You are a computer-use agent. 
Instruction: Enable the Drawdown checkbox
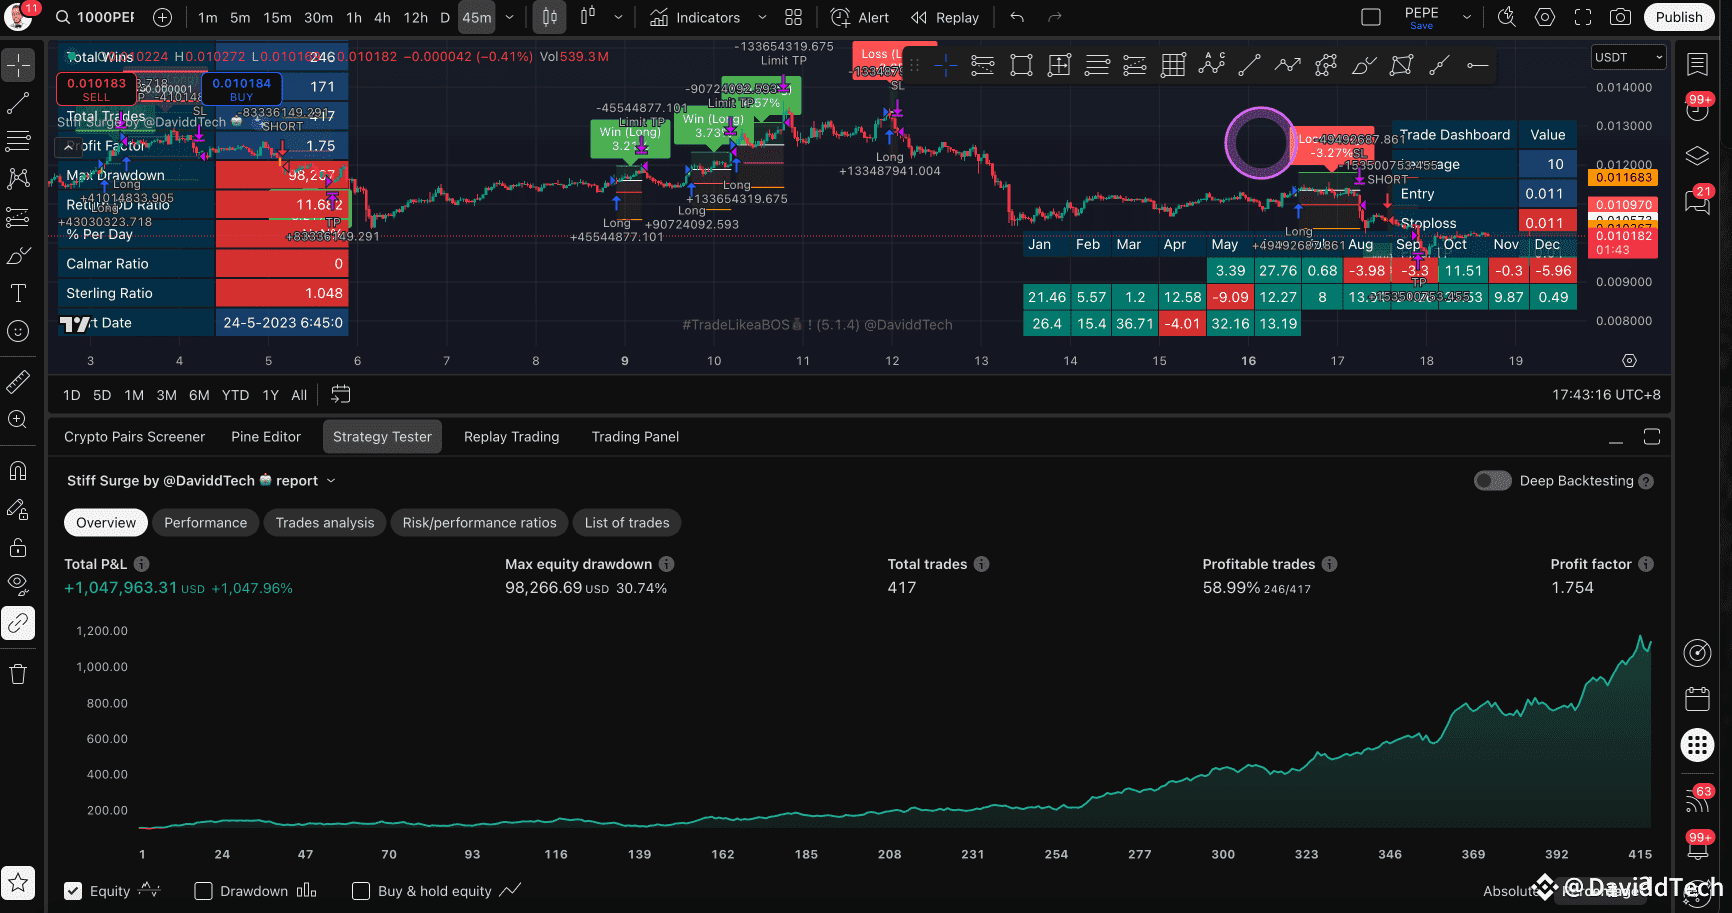203,891
